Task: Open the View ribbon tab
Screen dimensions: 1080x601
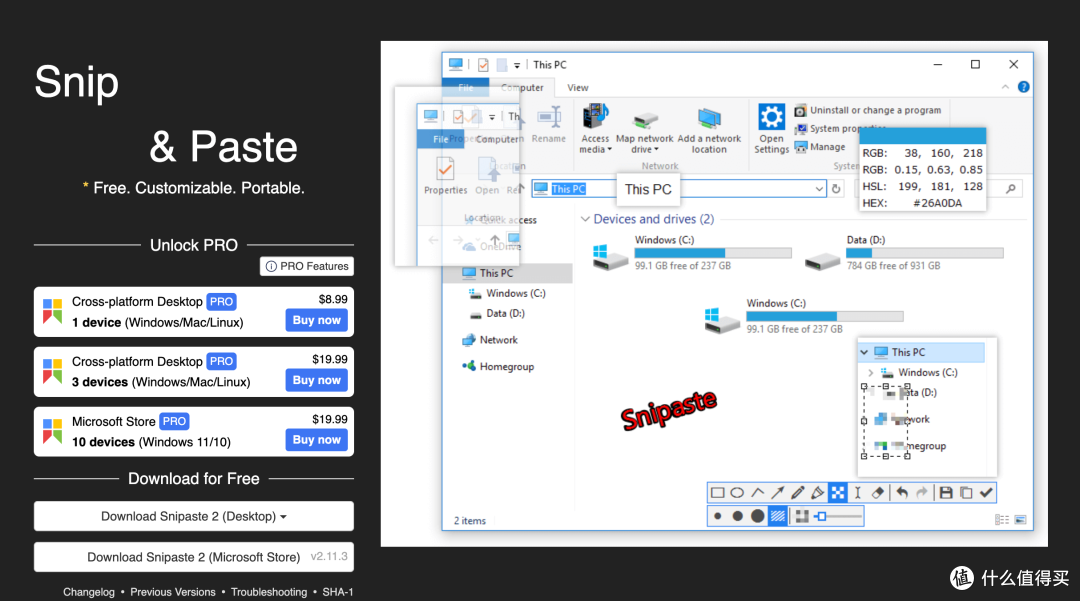Action: (x=577, y=87)
